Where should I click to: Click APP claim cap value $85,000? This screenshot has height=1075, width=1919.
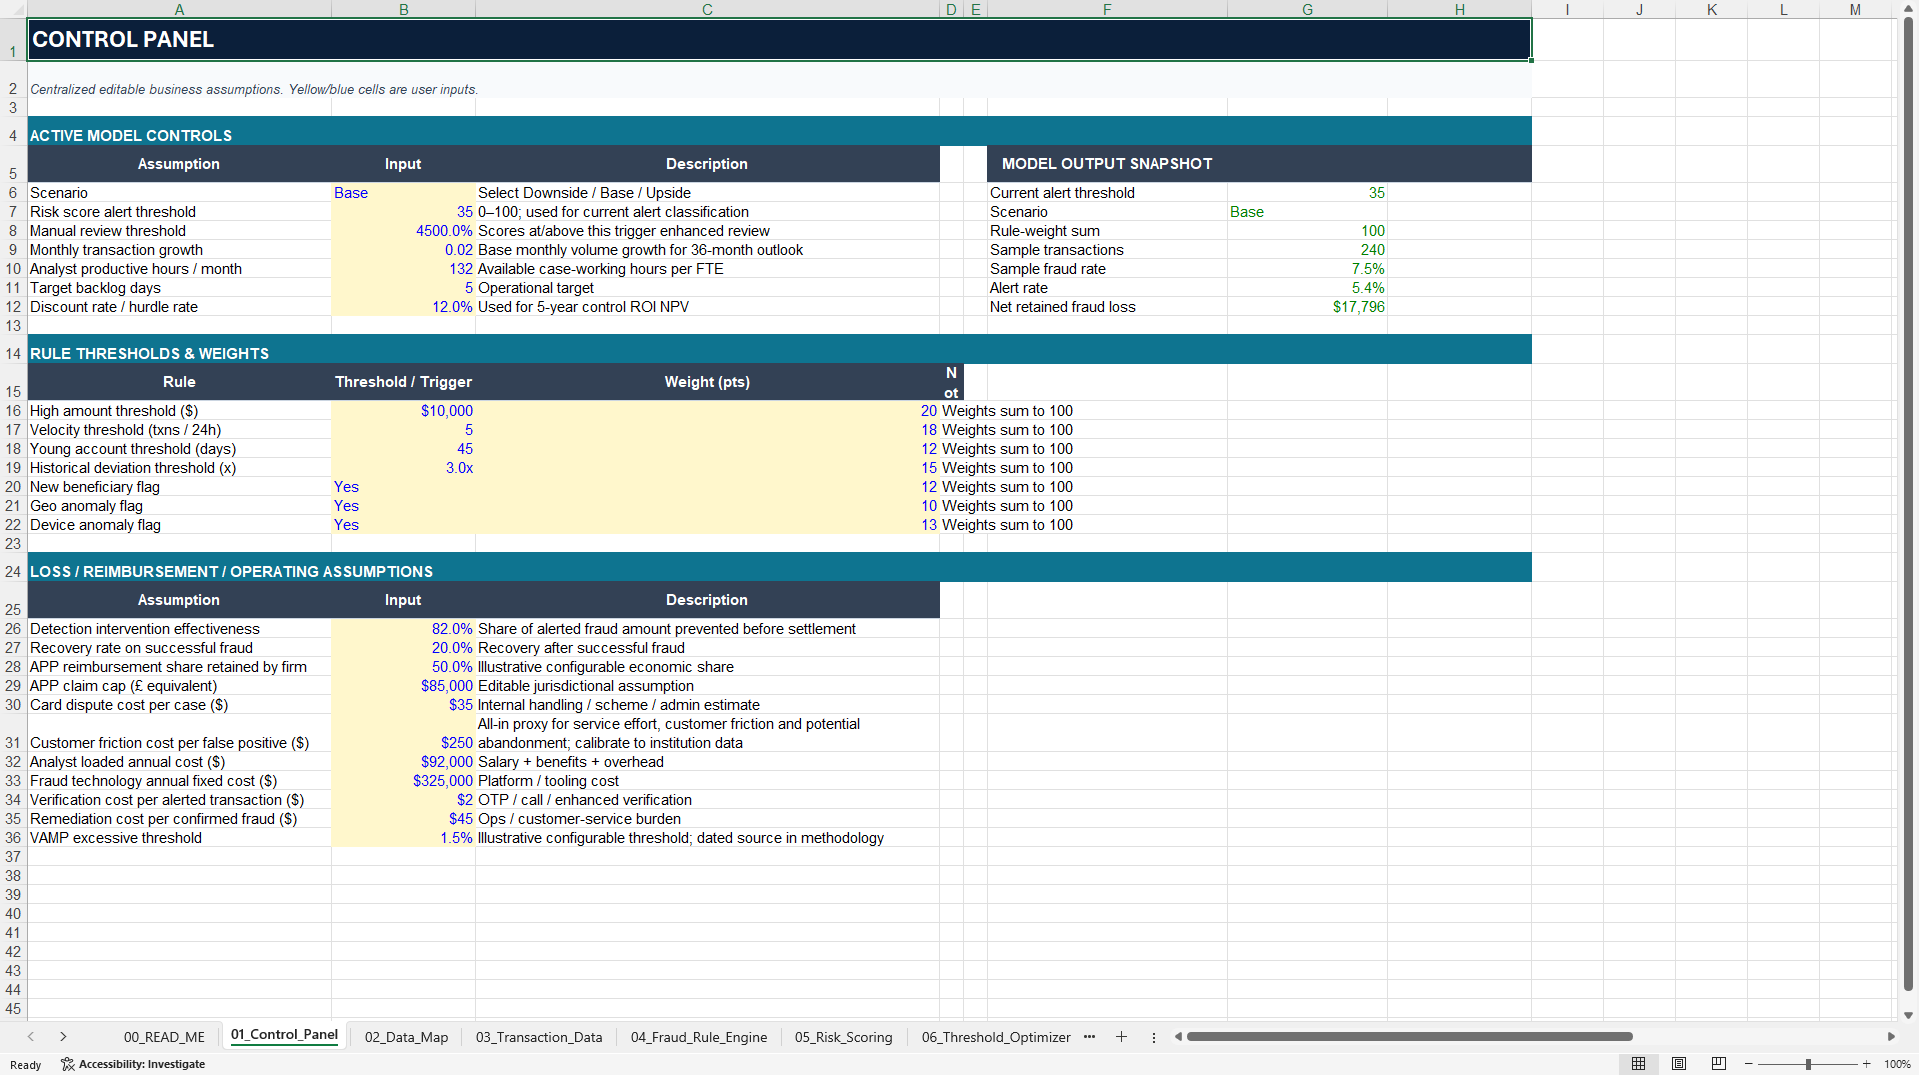(403, 686)
